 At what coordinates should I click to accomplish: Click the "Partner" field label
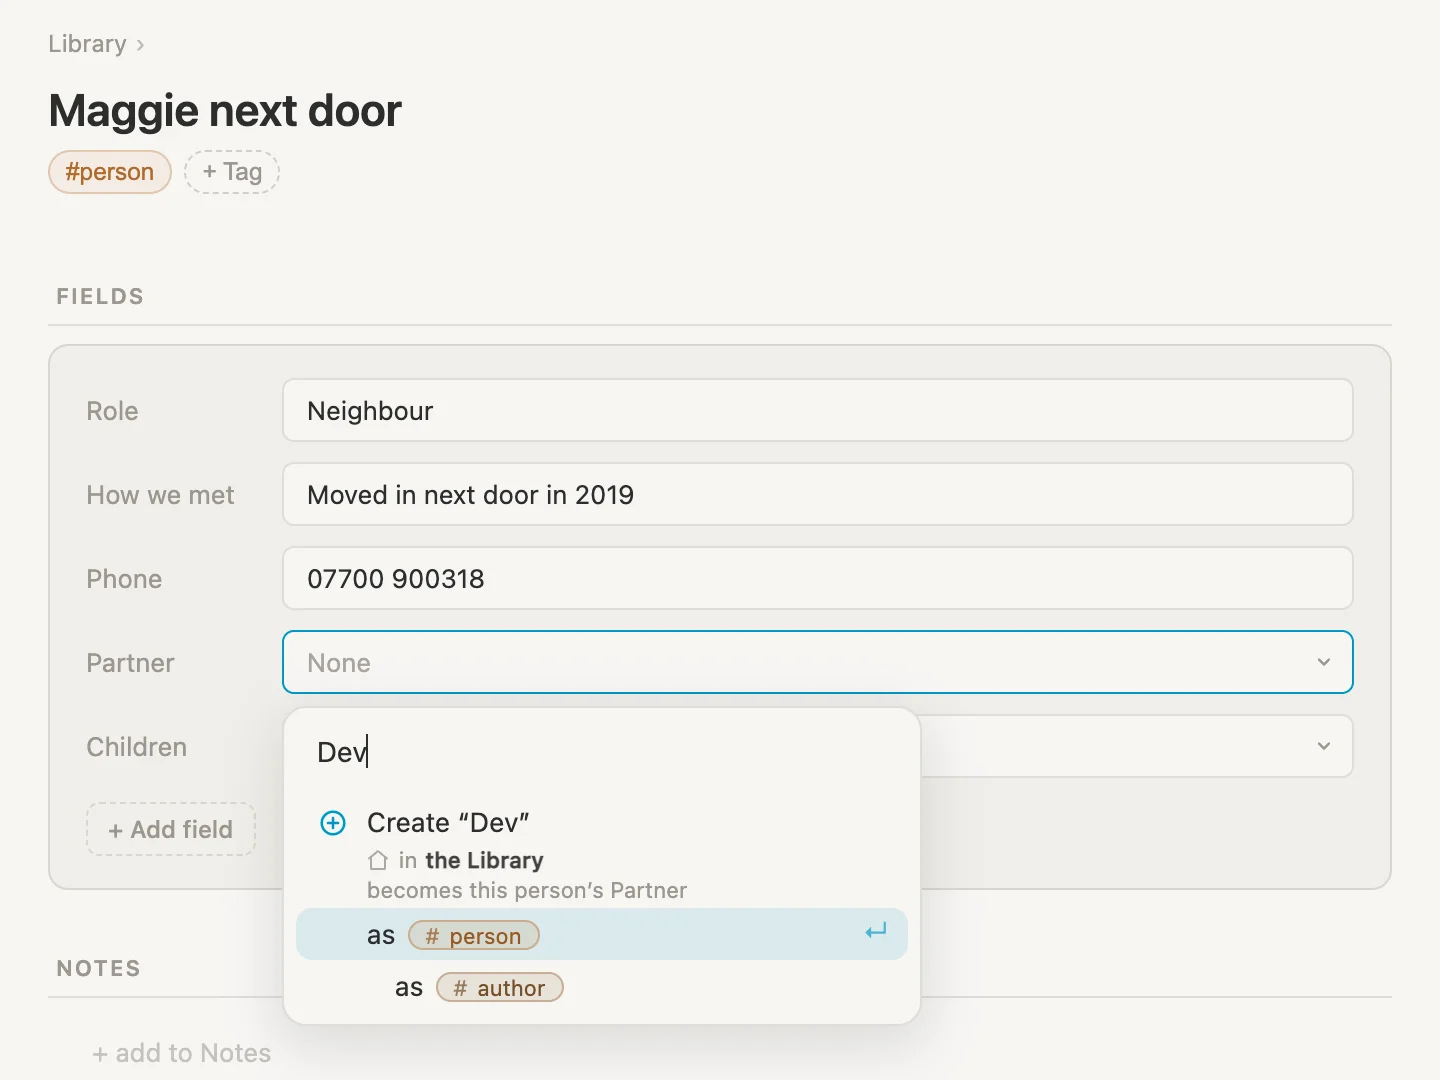pos(131,663)
